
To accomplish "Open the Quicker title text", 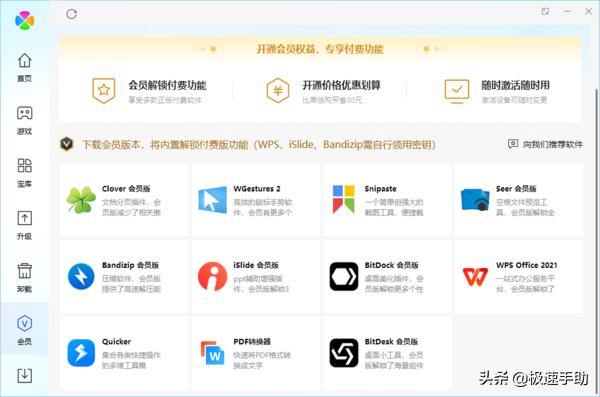I will pos(116,341).
